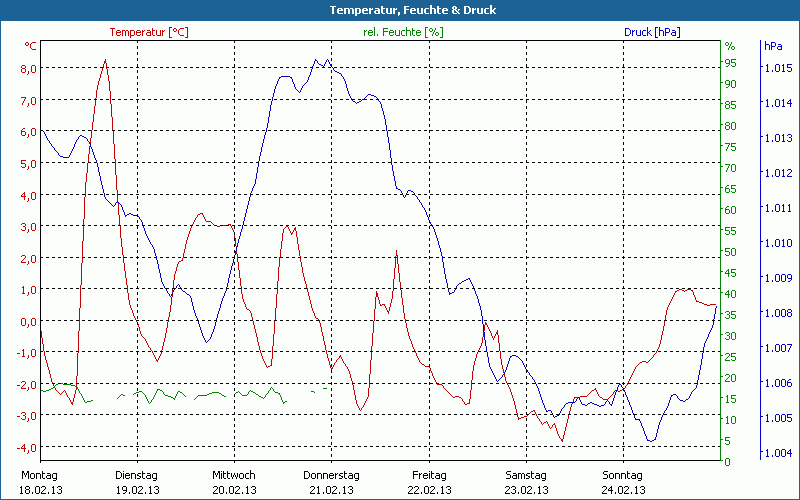Click the green '%' axis unit label
Viewport: 800px width, 500px height.
729,46
